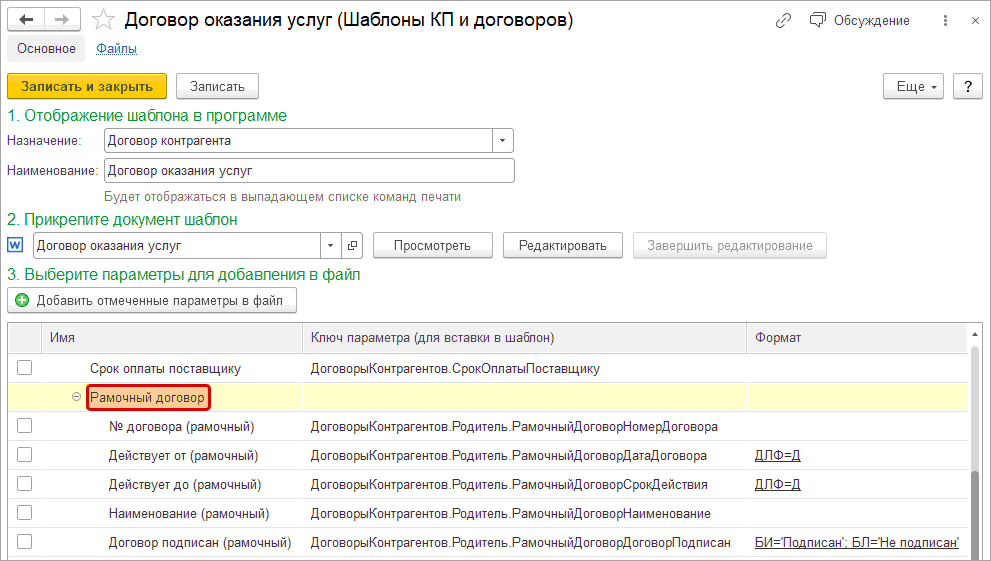Tick the № договора (рамочный) checkbox

24,426
